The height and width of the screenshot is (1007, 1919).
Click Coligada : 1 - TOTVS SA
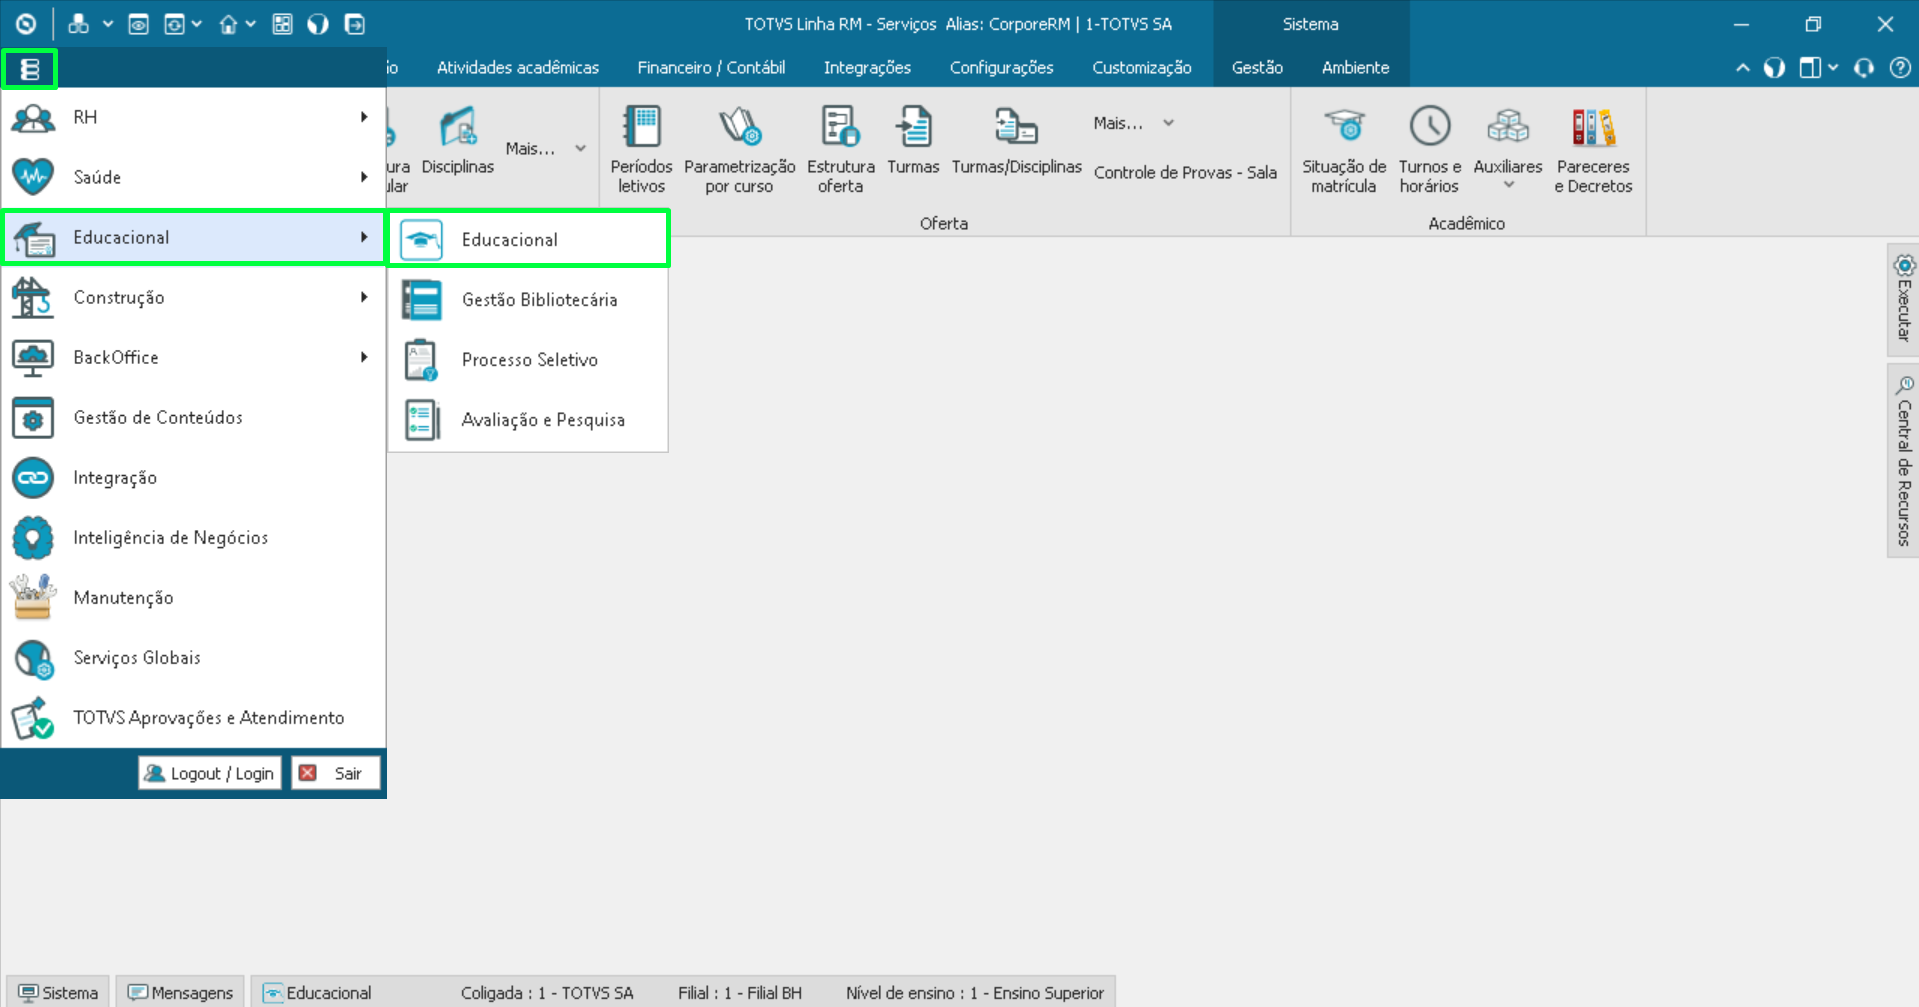[x=547, y=993]
